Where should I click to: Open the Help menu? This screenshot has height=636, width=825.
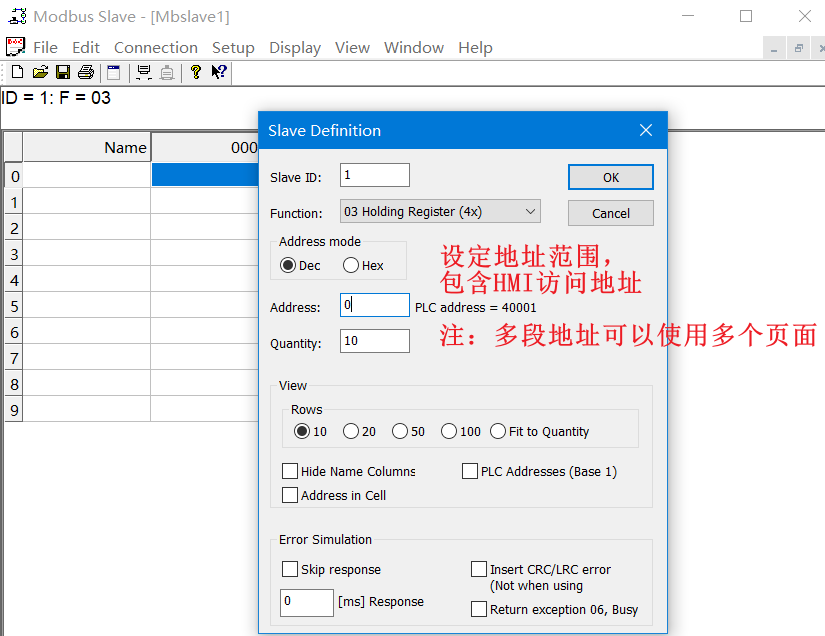pos(475,47)
